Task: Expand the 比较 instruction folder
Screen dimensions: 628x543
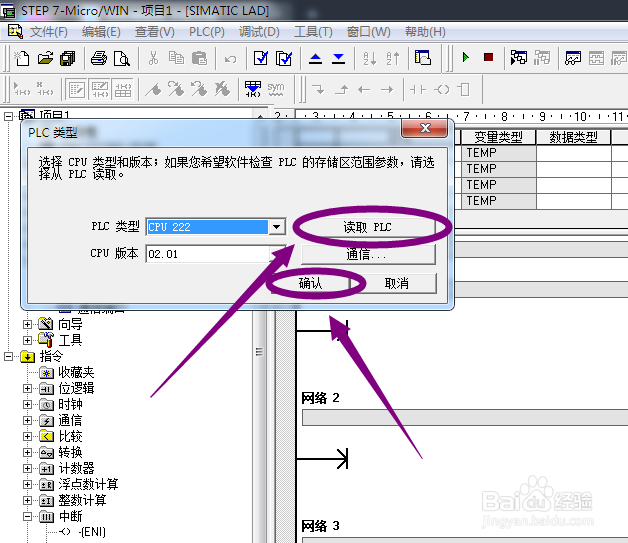Action: tap(27, 436)
